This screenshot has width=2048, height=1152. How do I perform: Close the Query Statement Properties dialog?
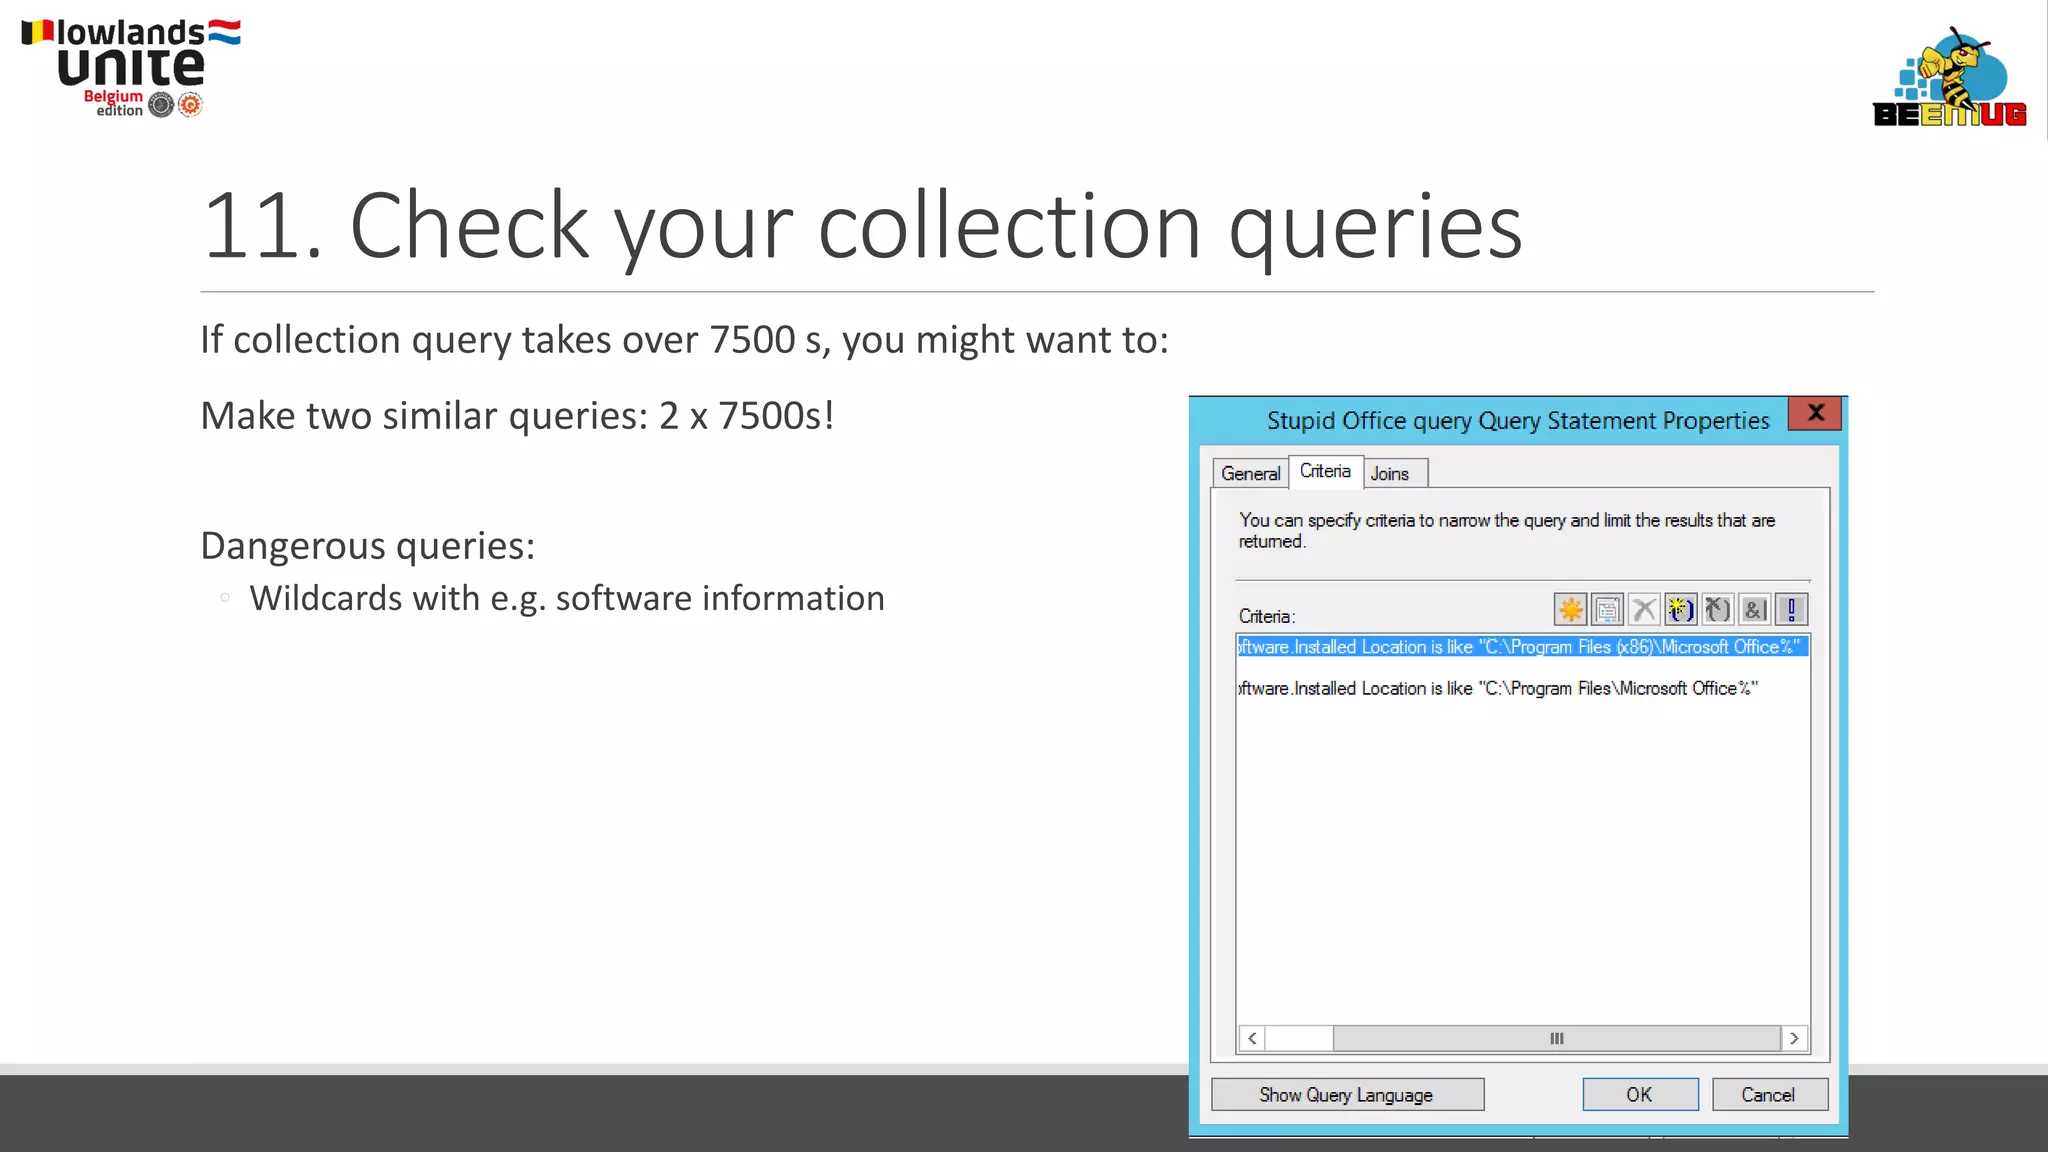(x=1816, y=412)
